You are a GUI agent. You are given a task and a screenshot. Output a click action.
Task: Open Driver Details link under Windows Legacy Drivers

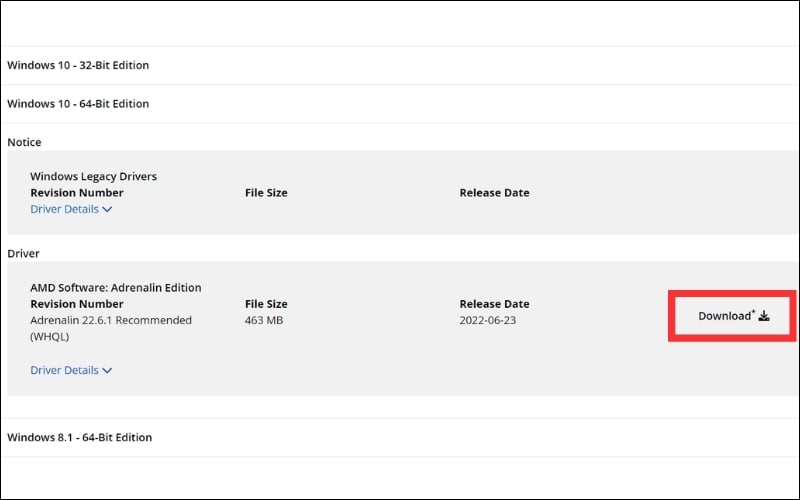pos(65,210)
